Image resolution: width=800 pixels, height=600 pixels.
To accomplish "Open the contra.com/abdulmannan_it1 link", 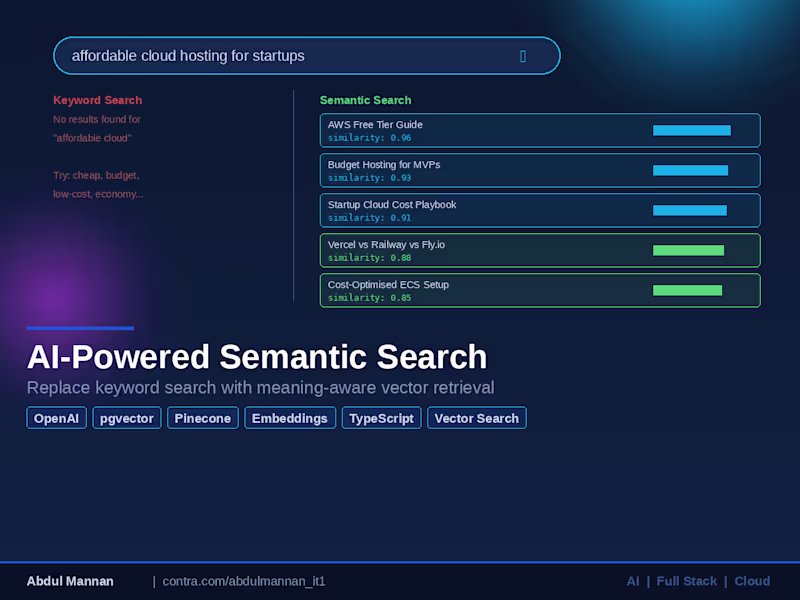I will point(244,581).
